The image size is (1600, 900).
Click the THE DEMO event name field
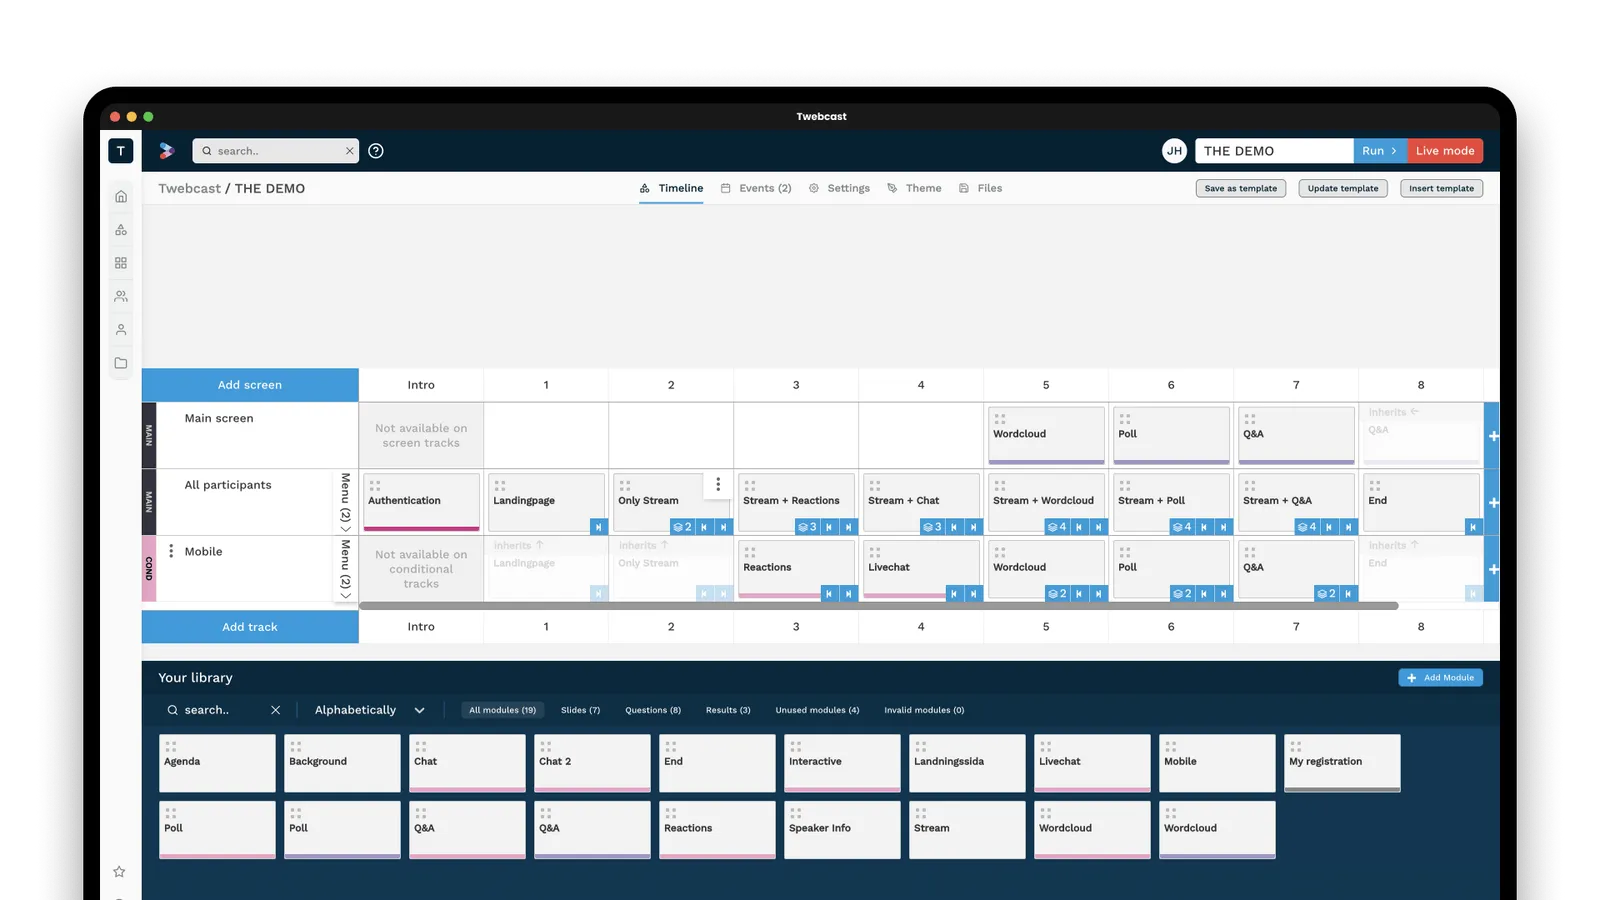1274,151
